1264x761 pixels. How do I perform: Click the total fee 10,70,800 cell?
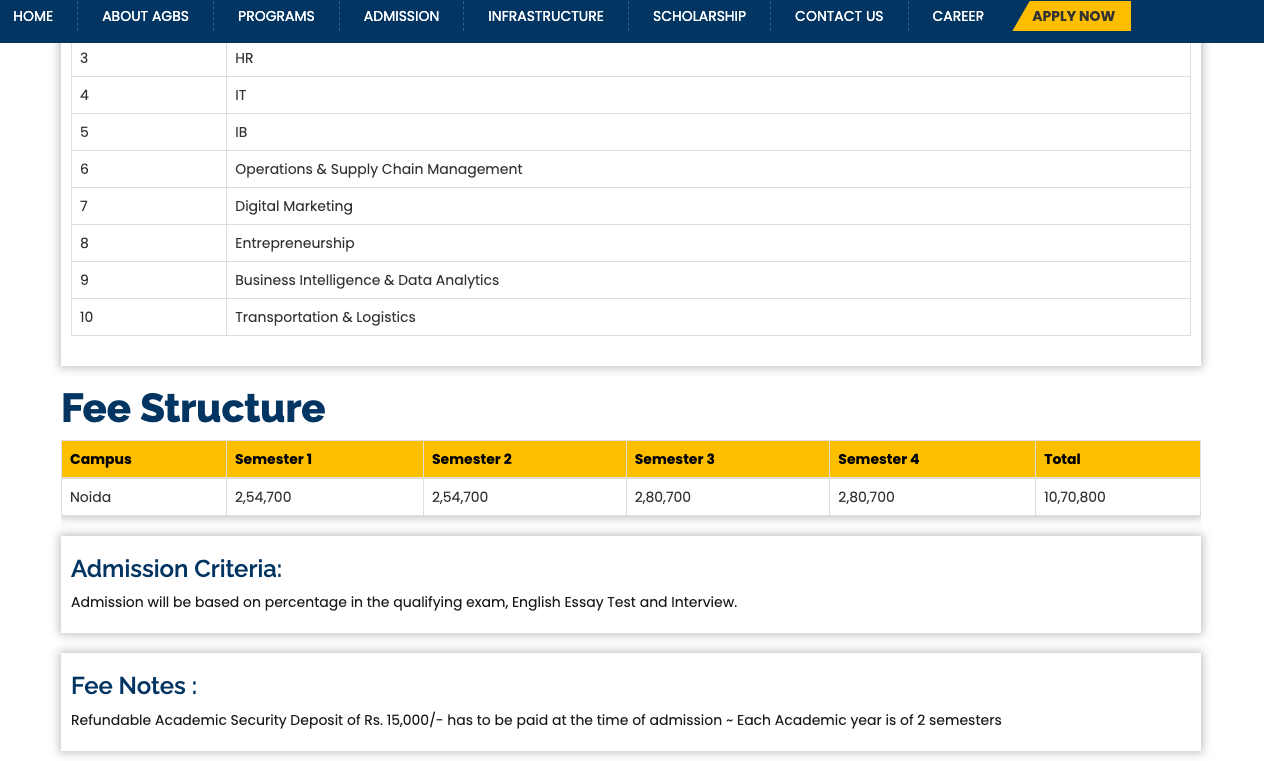coord(1074,497)
